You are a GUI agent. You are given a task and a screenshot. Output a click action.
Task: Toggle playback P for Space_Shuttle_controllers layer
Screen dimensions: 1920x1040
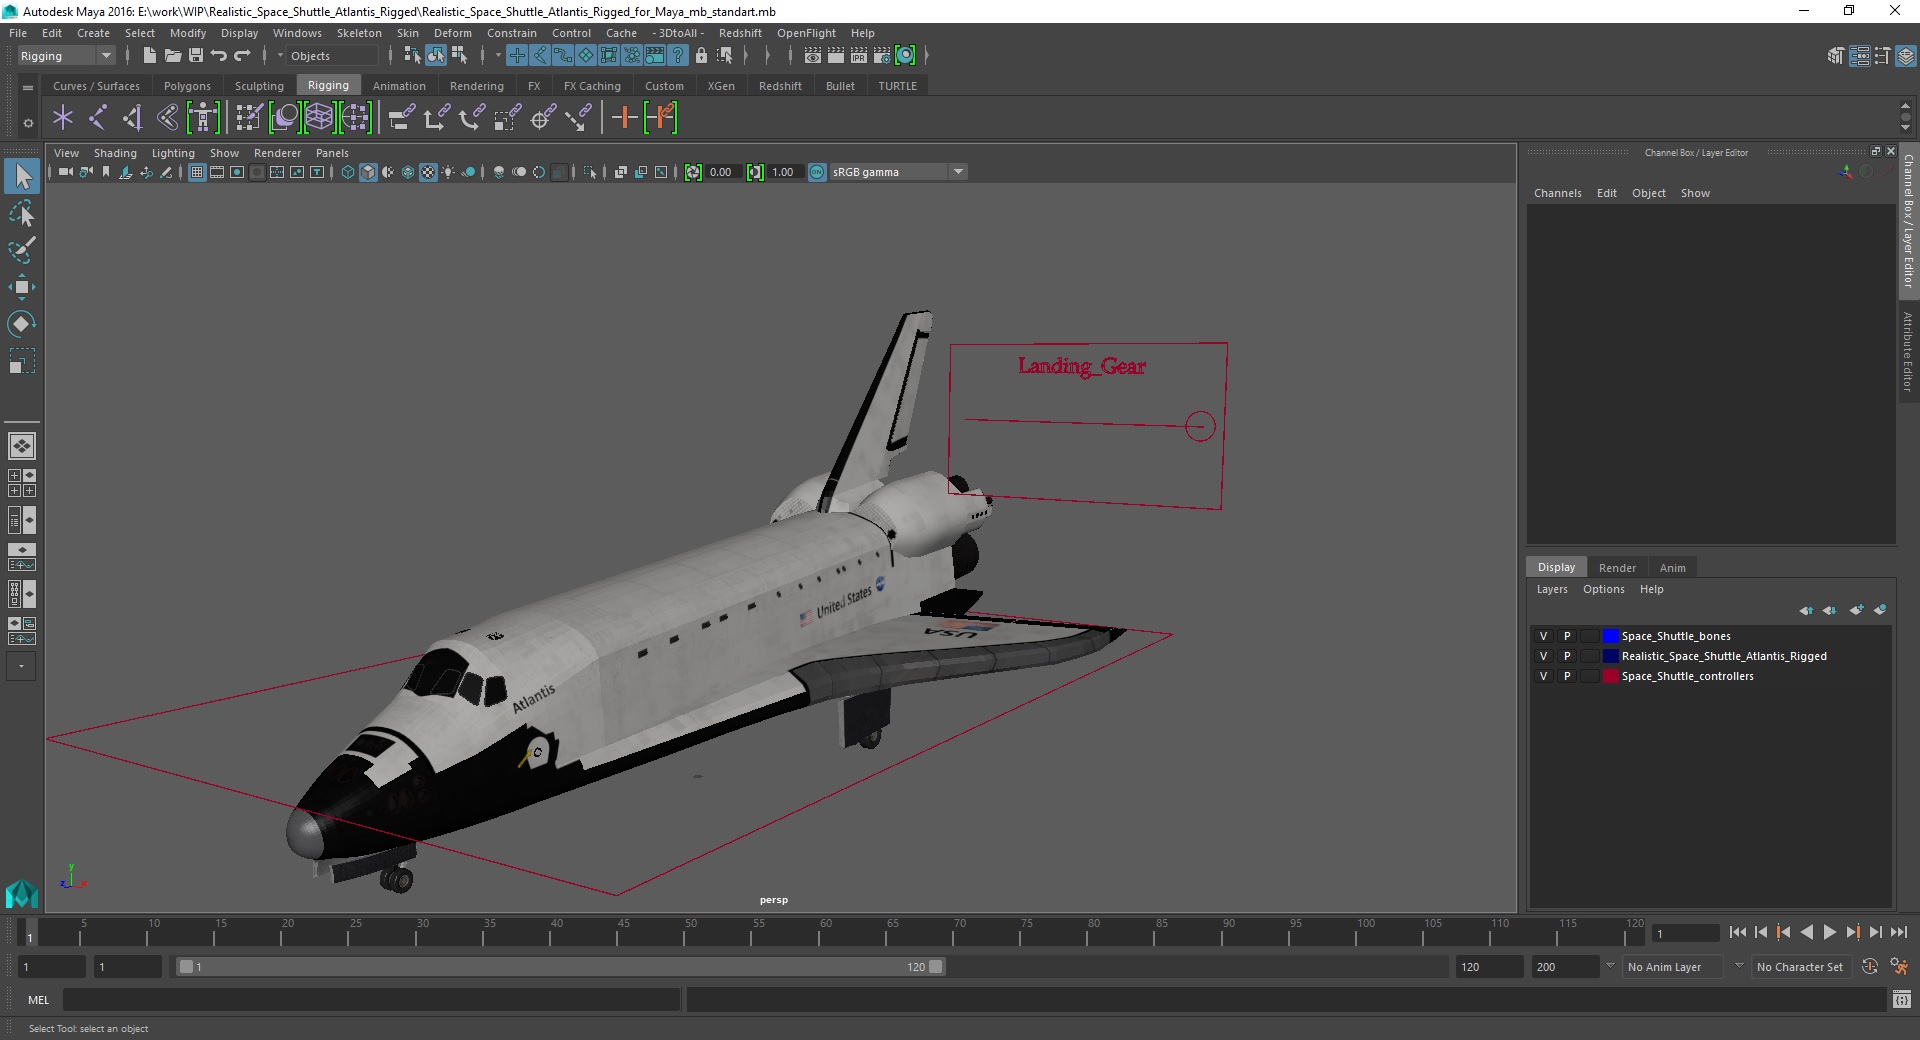(x=1567, y=676)
